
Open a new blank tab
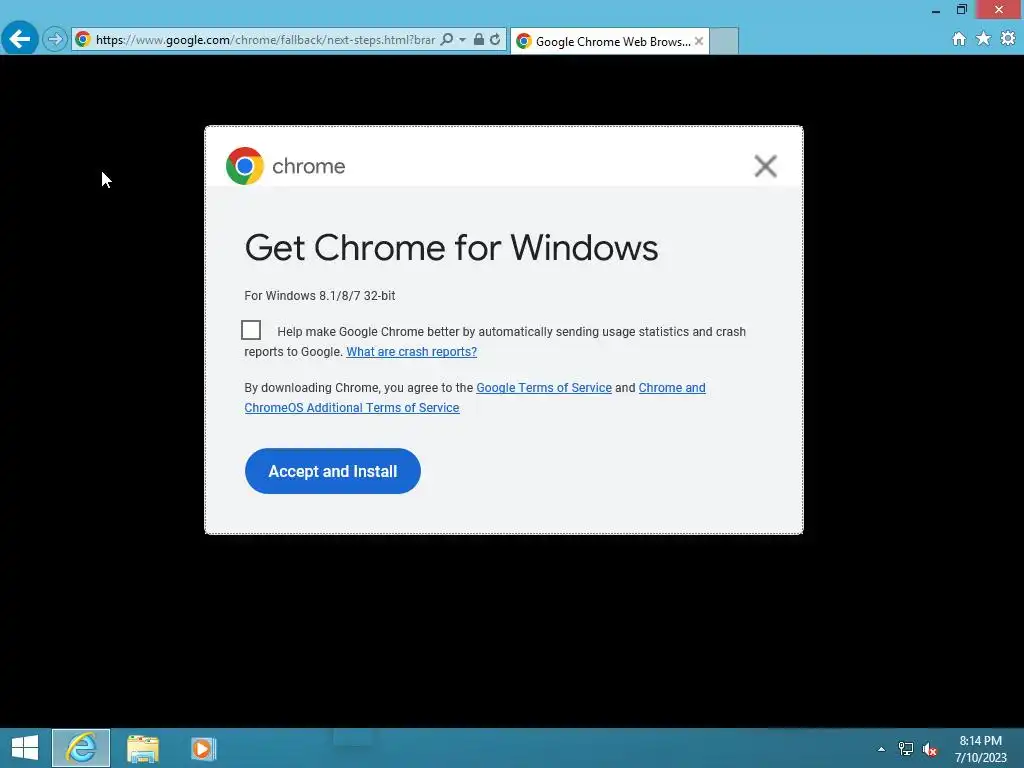click(x=724, y=41)
